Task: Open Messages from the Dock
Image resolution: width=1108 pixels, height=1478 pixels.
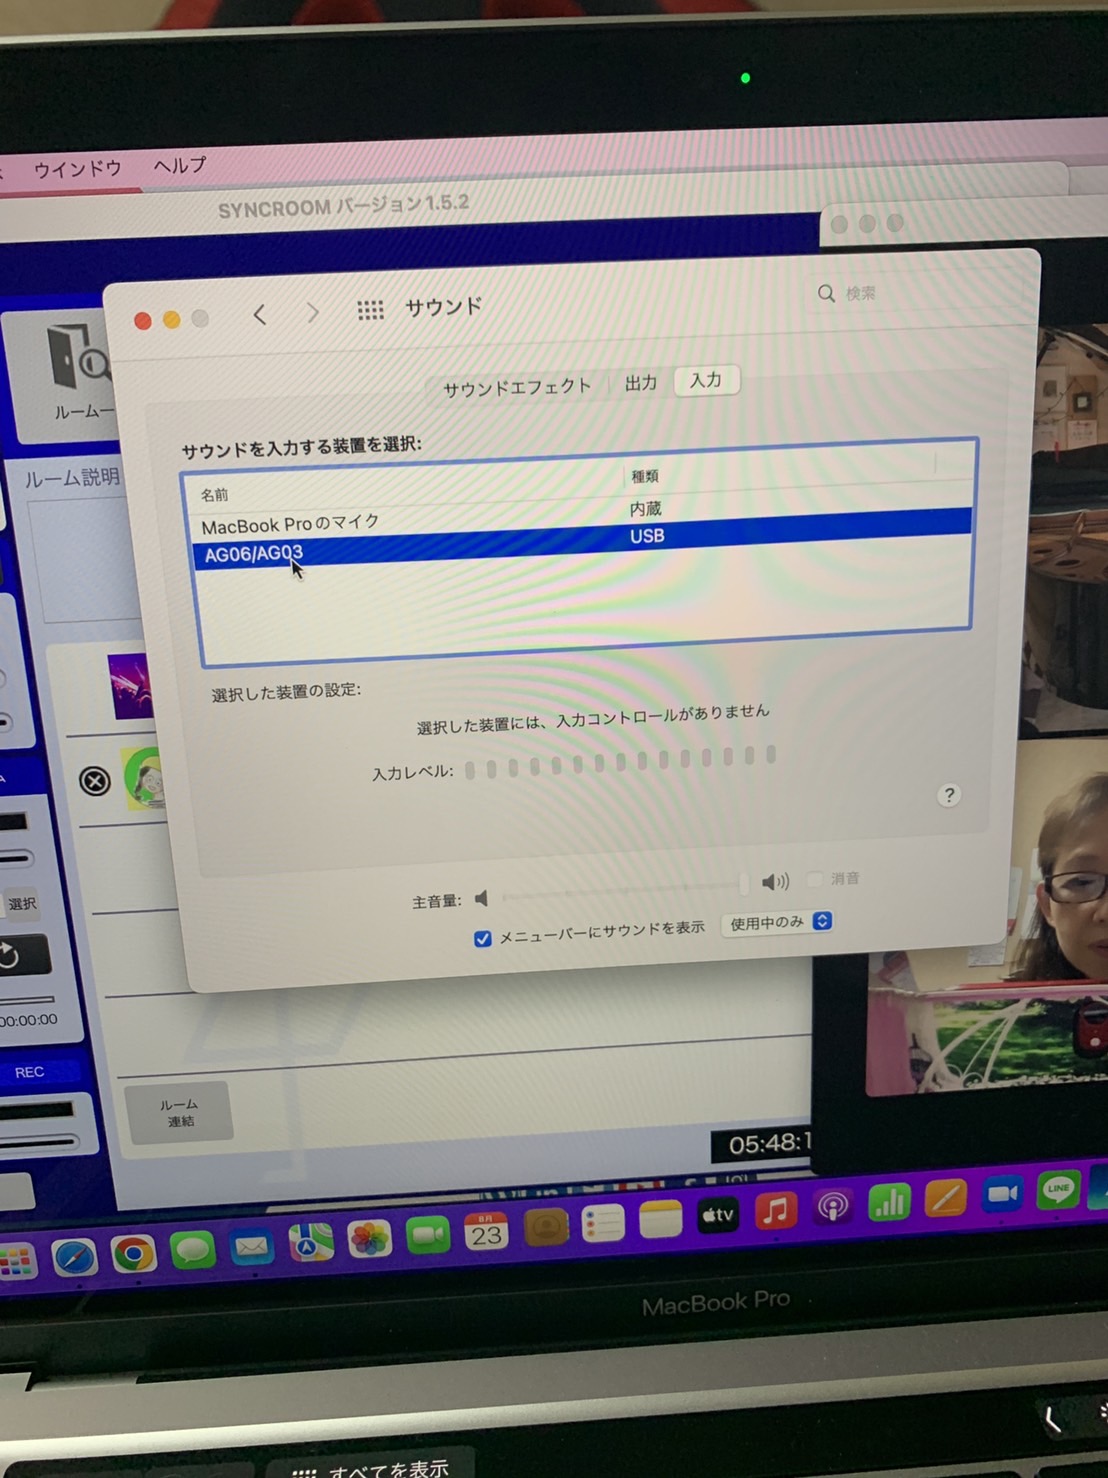Action: click(x=192, y=1250)
